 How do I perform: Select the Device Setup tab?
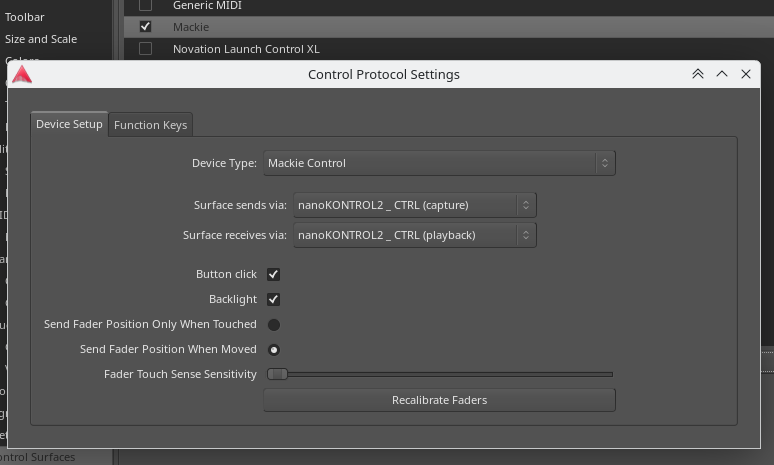tap(69, 124)
